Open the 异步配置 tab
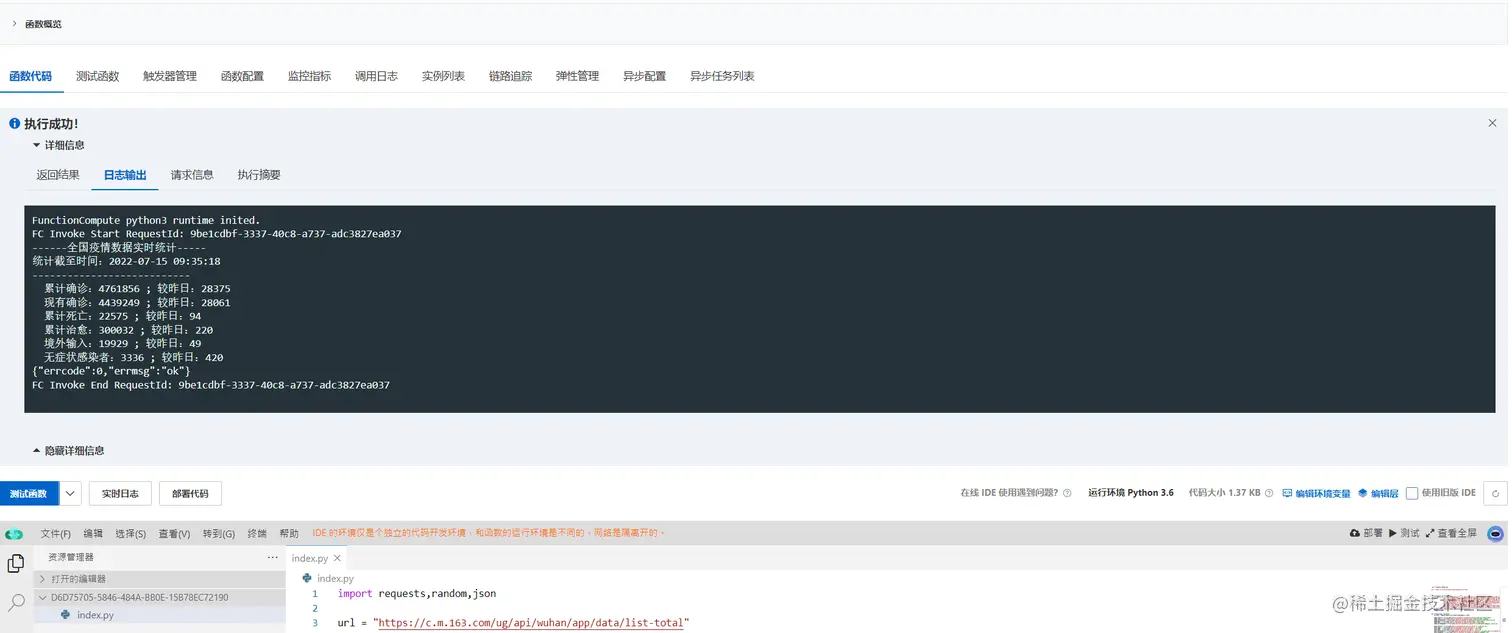Viewport: 1512px width, 633px height. click(644, 76)
